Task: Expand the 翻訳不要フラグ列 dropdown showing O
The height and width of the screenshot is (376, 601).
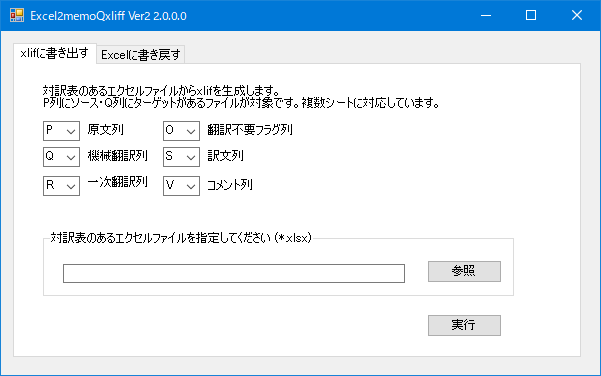Action: (x=181, y=131)
